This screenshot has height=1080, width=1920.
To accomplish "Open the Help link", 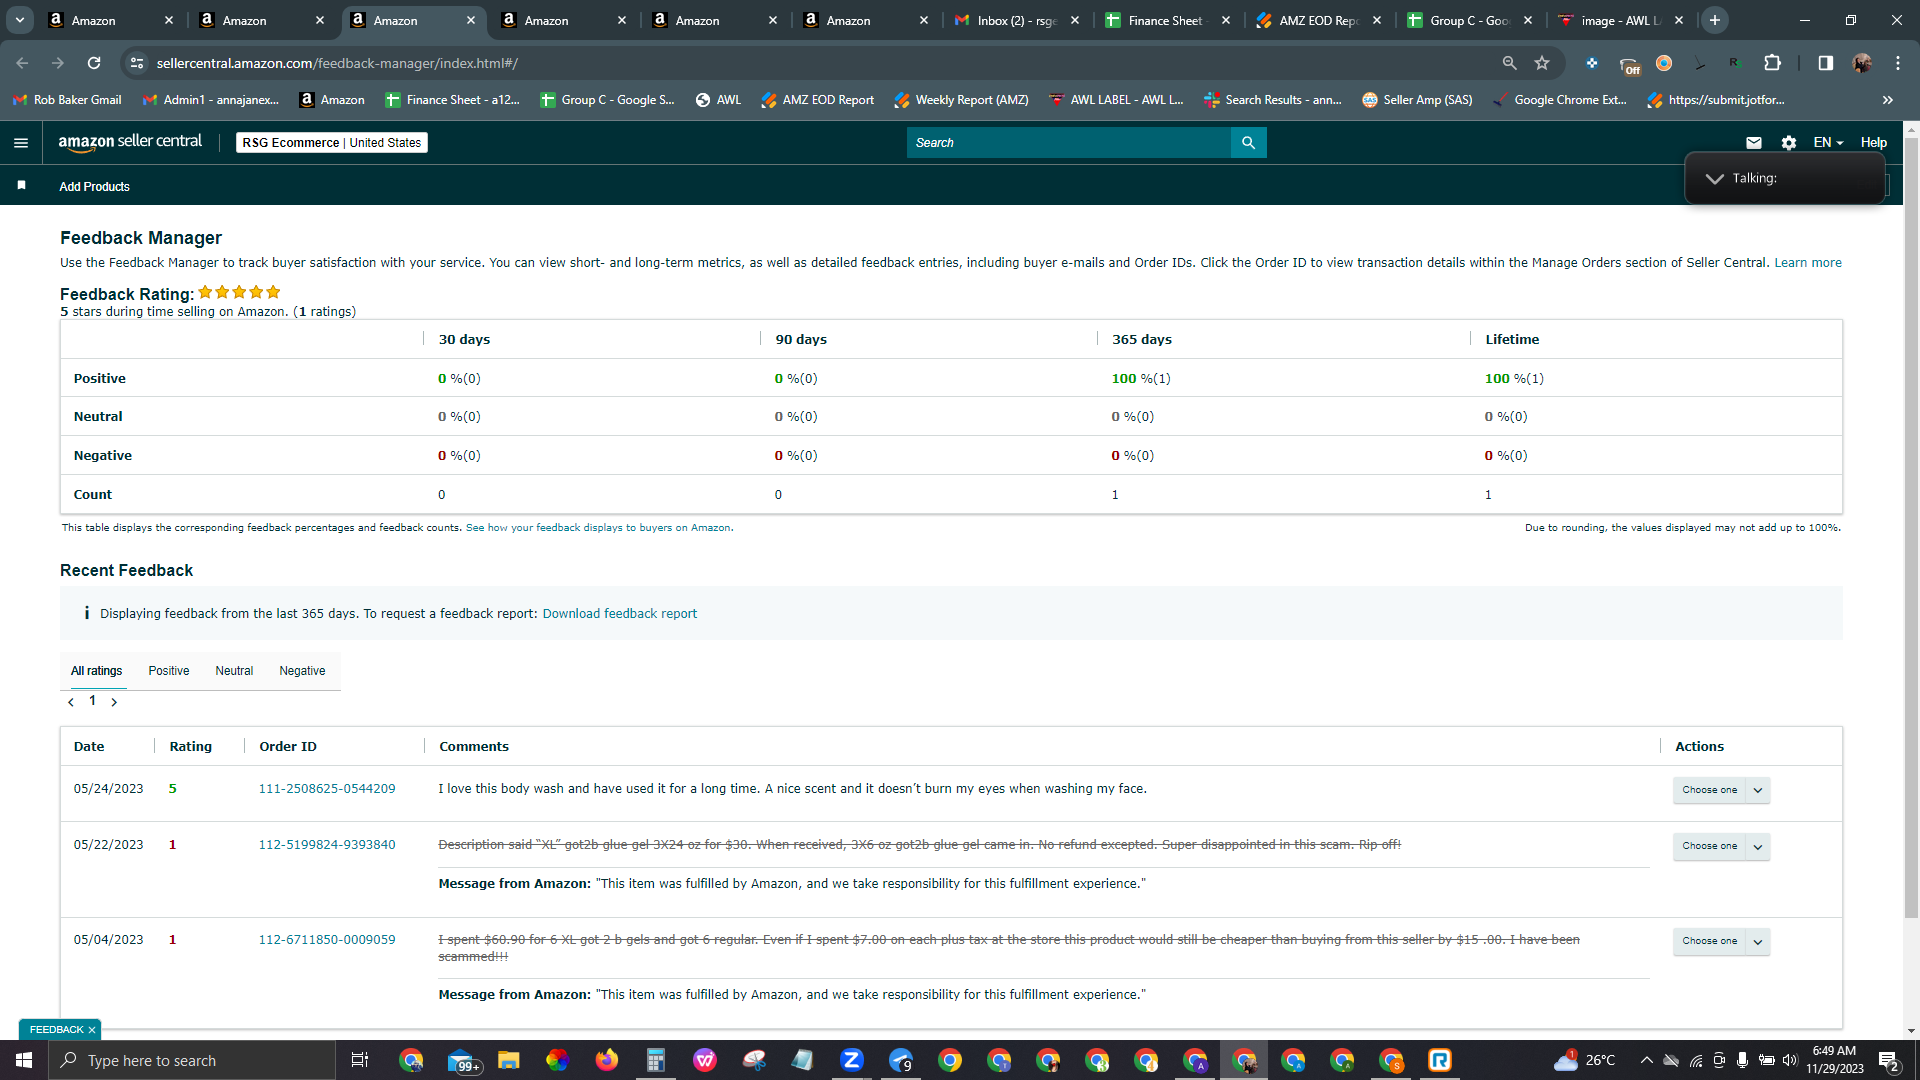I will tap(1873, 143).
